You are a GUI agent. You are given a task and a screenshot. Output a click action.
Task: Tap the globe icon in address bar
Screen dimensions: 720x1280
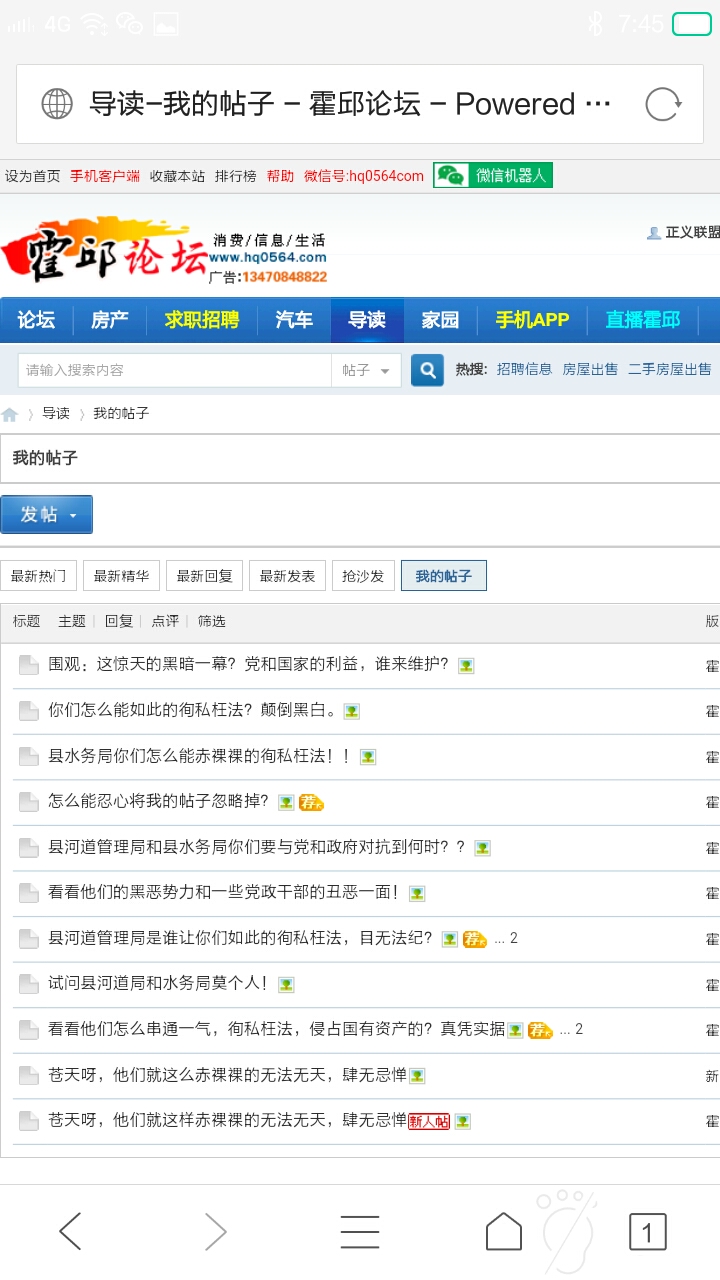coord(57,104)
